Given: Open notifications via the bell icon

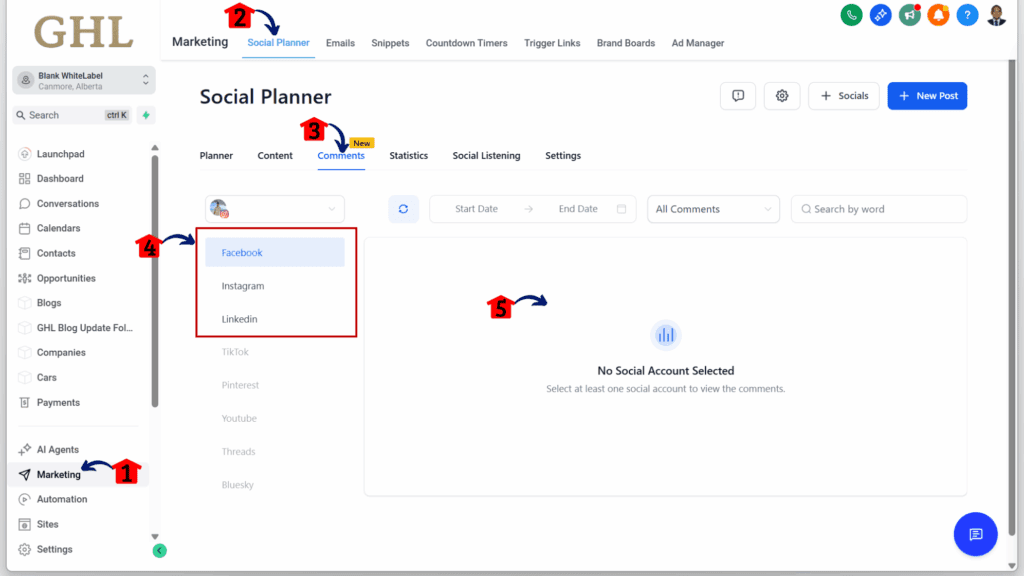Looking at the screenshot, I should tap(938, 15).
